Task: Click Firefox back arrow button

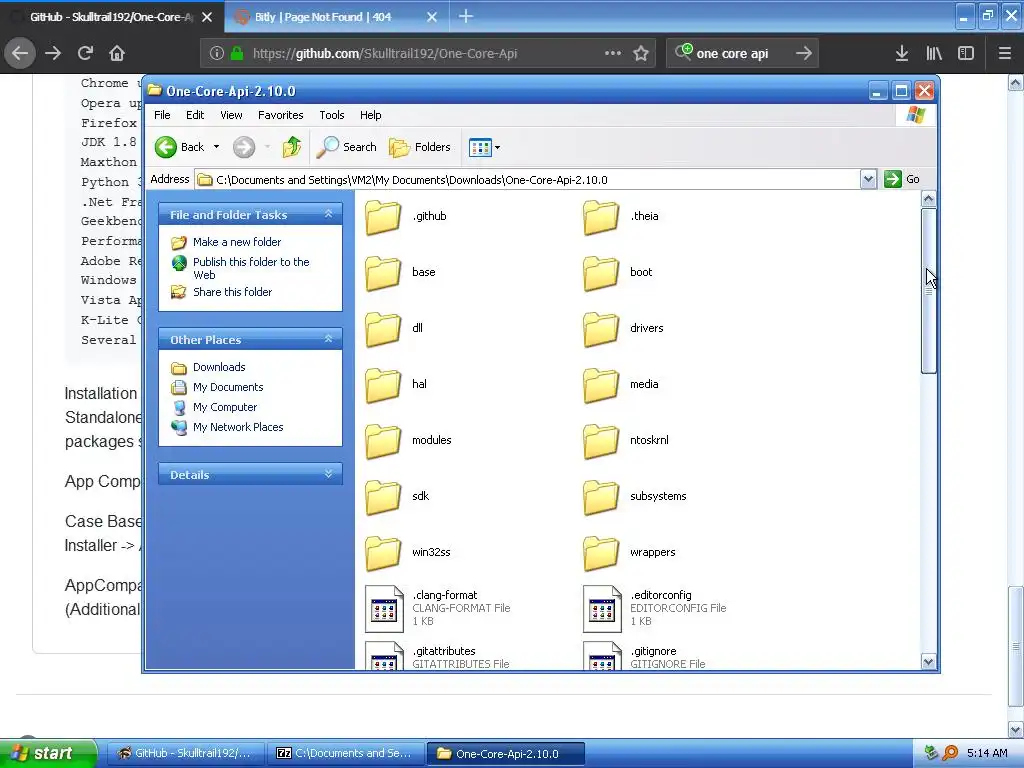Action: click(x=20, y=53)
